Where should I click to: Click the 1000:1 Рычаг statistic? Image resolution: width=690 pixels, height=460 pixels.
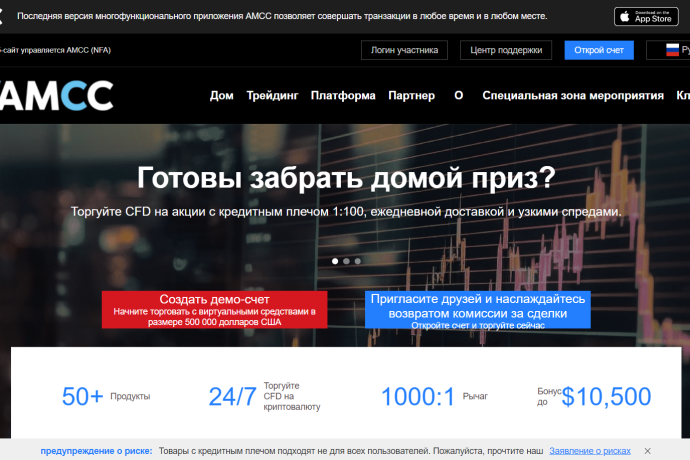click(x=434, y=396)
